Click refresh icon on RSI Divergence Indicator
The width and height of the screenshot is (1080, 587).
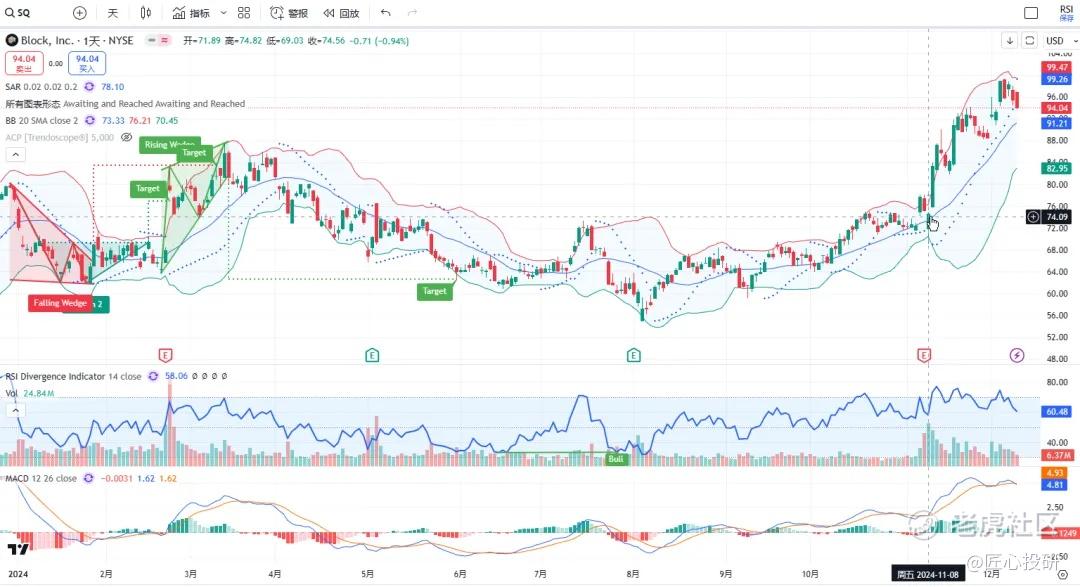pyautogui.click(x=153, y=376)
